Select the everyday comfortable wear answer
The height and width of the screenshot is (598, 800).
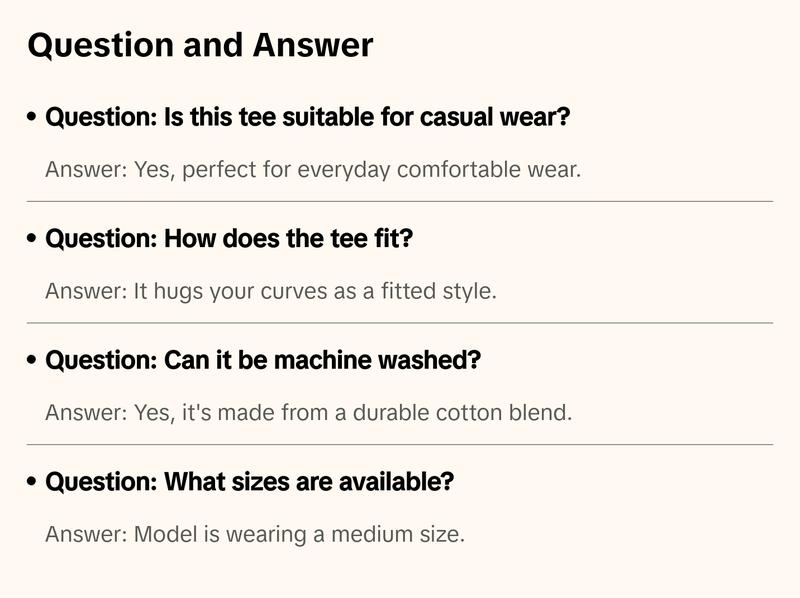pos(312,169)
